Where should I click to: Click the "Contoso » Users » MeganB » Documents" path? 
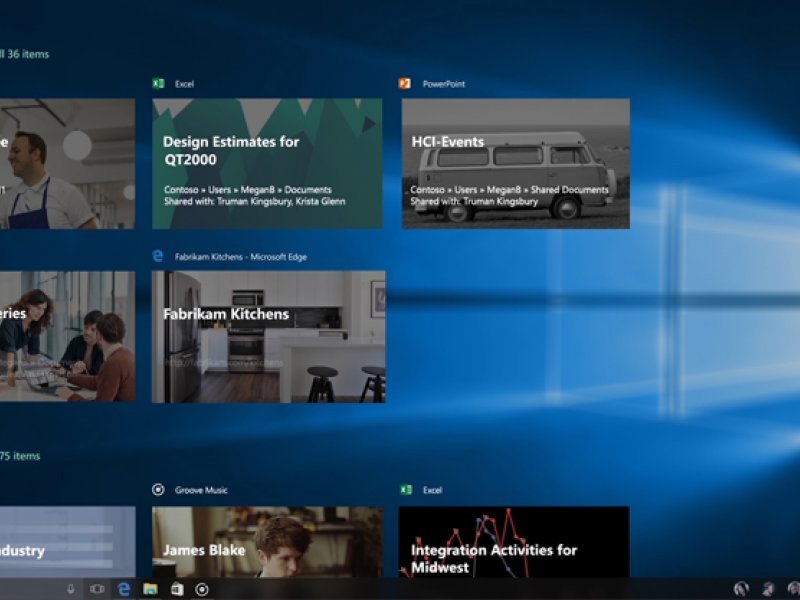(248, 190)
